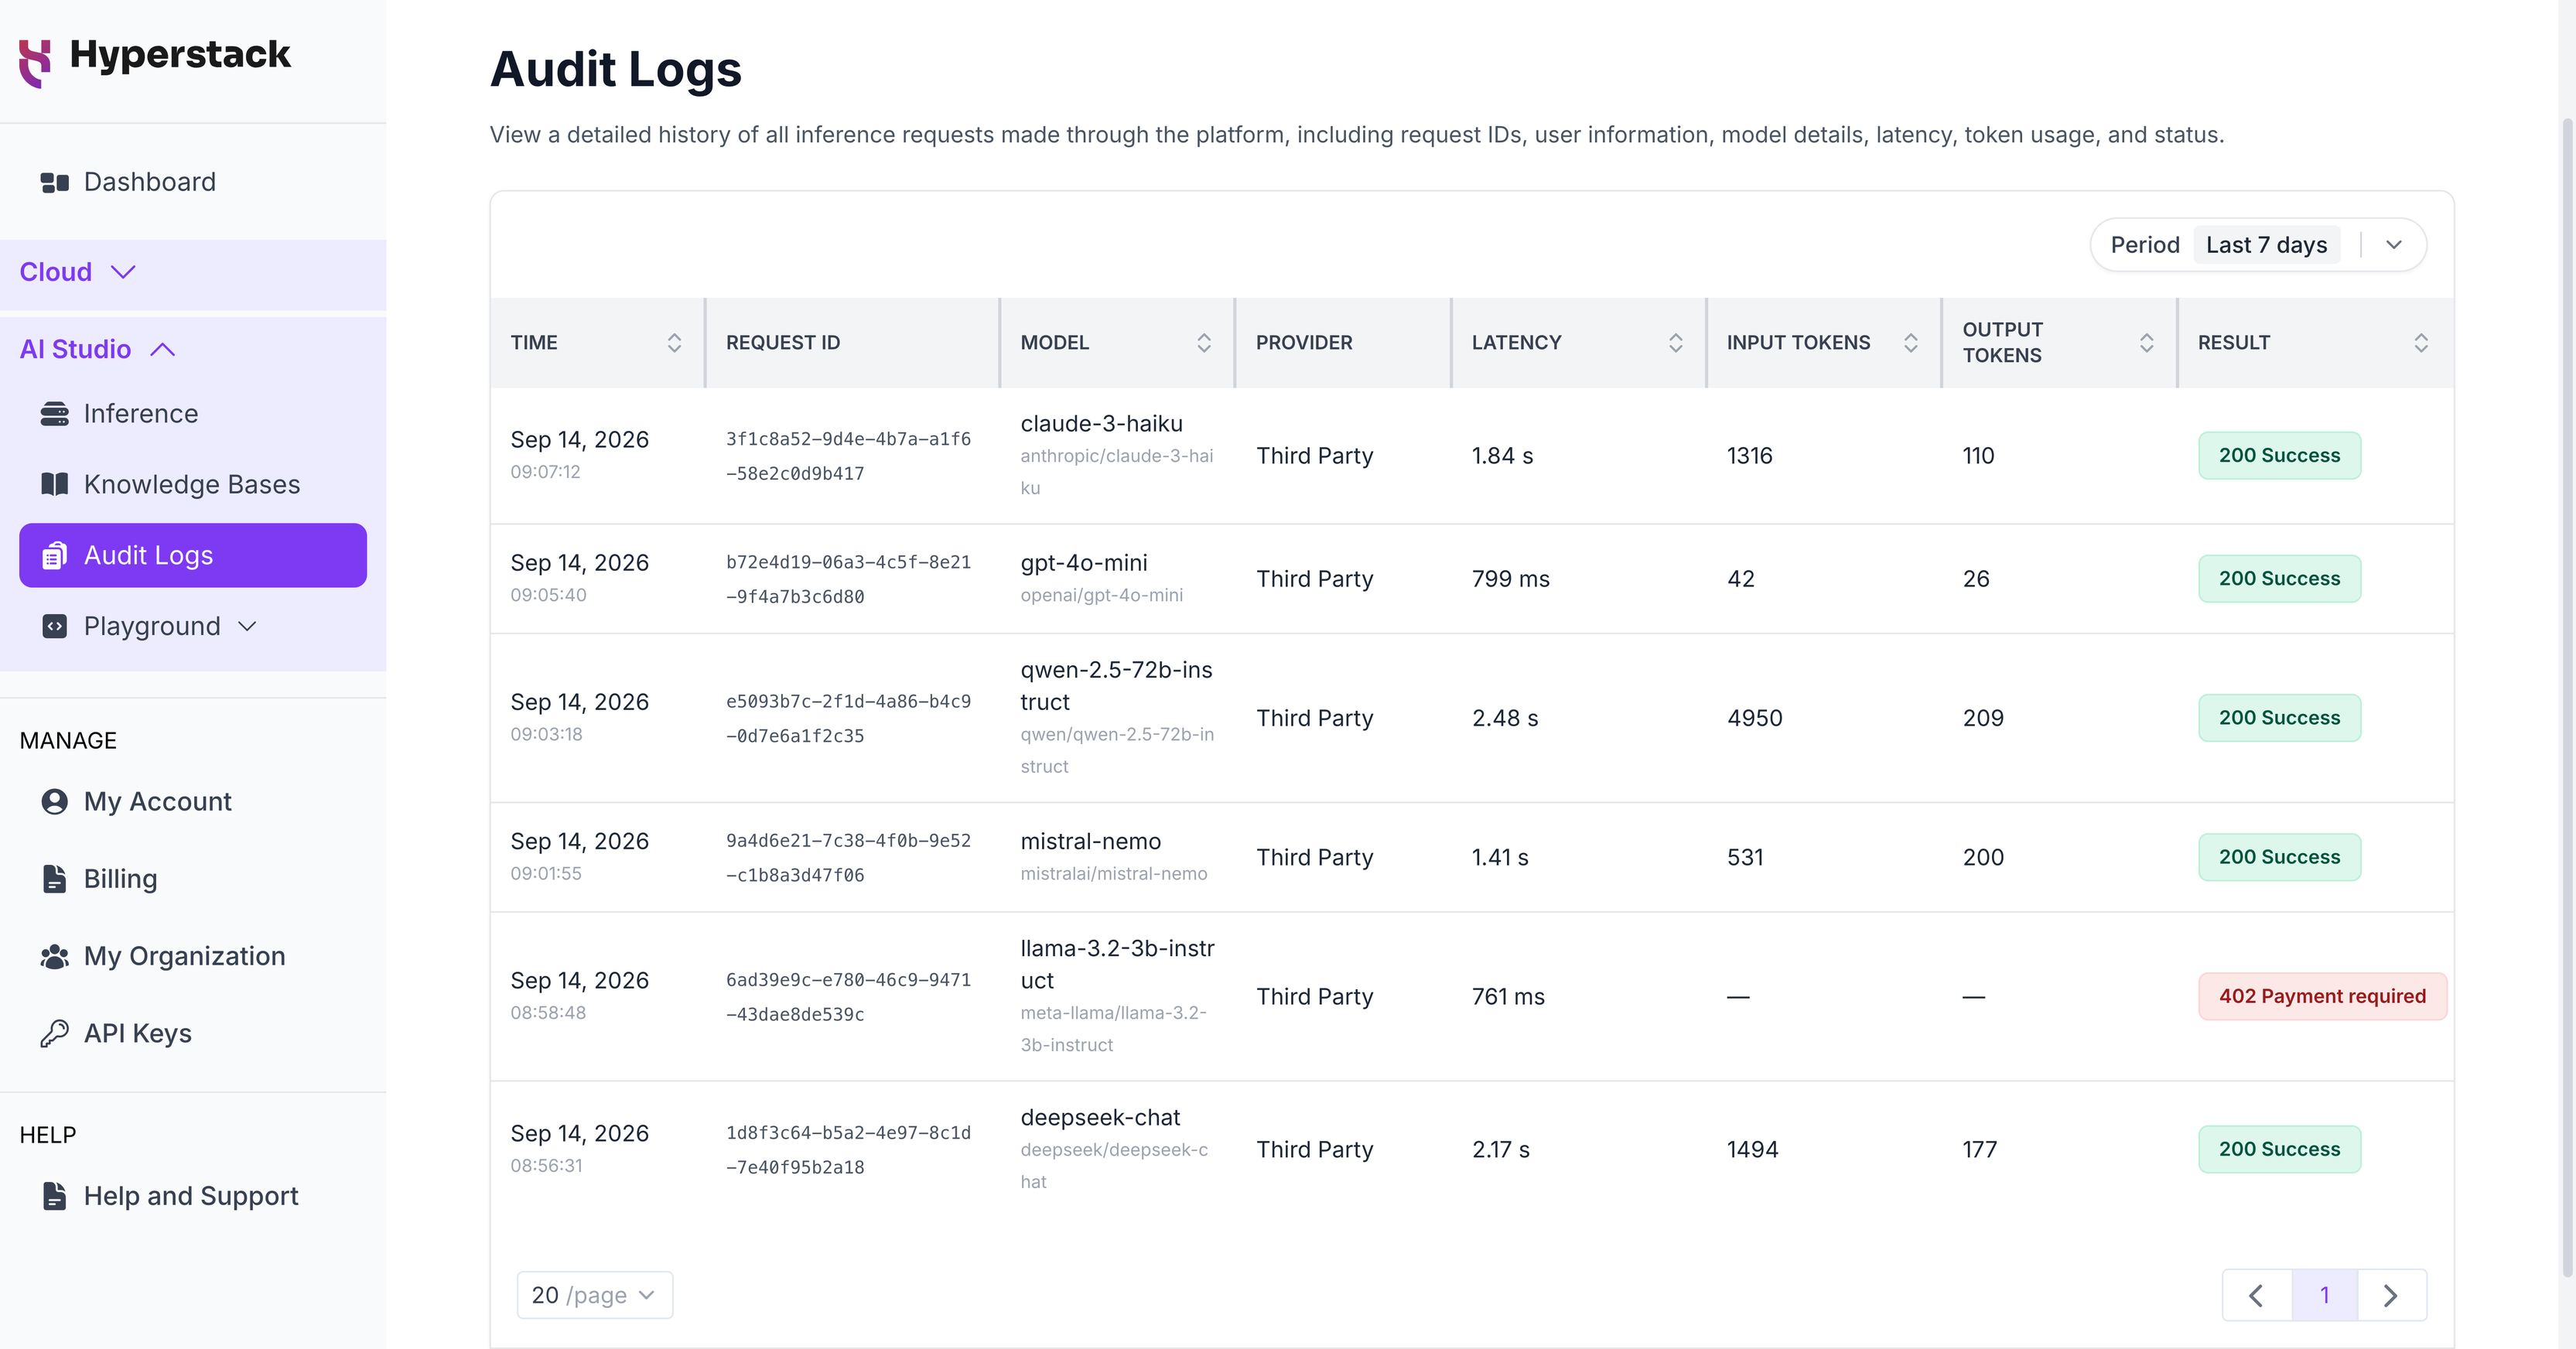Expand the Playground submenu chevron
Viewport: 2576px width, 1349px height.
[x=247, y=627]
